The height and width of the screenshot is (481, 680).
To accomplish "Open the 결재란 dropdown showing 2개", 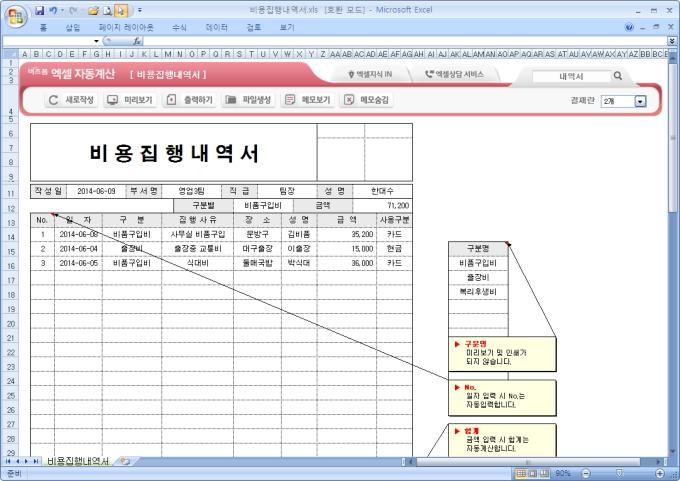I will (x=640, y=101).
